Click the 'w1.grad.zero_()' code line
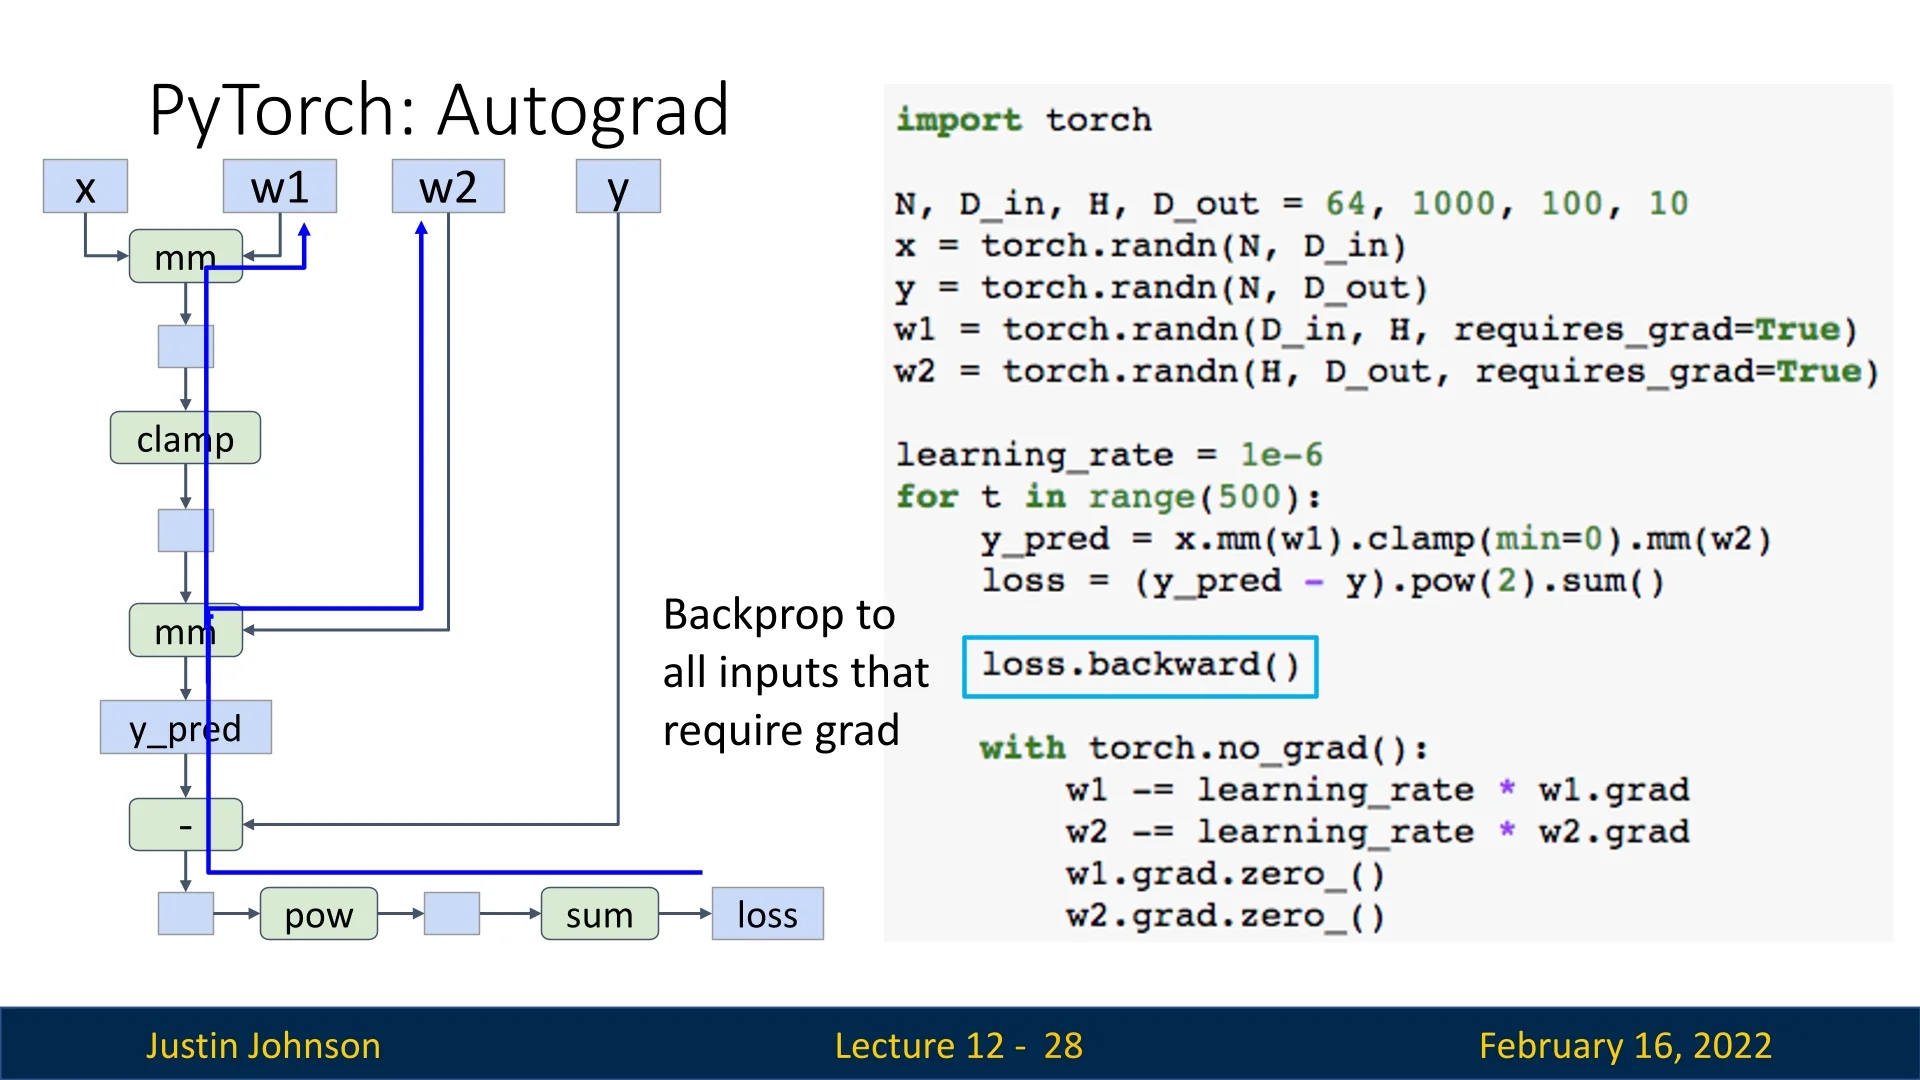 [1225, 875]
